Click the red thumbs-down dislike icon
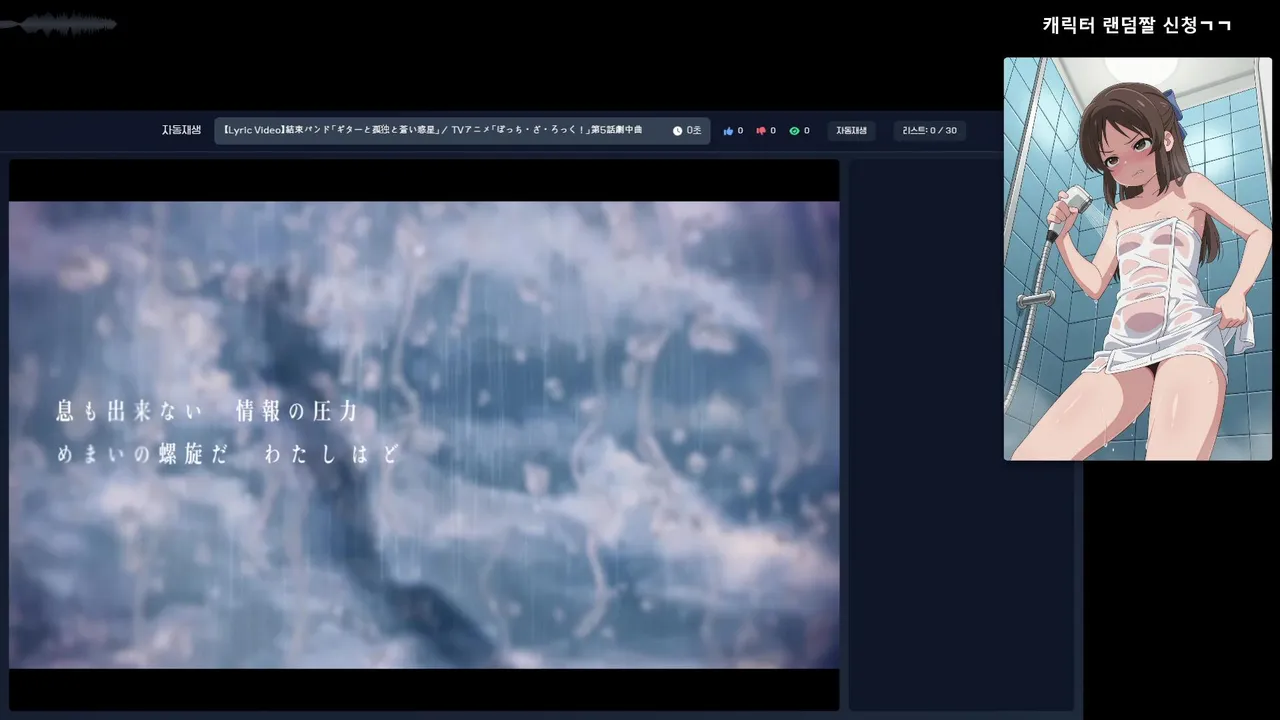 click(x=761, y=131)
